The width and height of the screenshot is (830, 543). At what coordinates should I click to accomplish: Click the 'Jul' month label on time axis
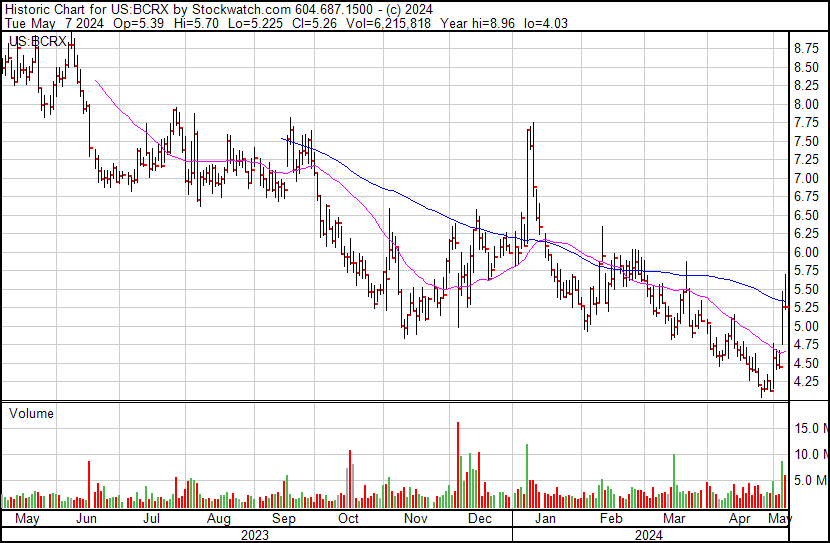point(151,518)
